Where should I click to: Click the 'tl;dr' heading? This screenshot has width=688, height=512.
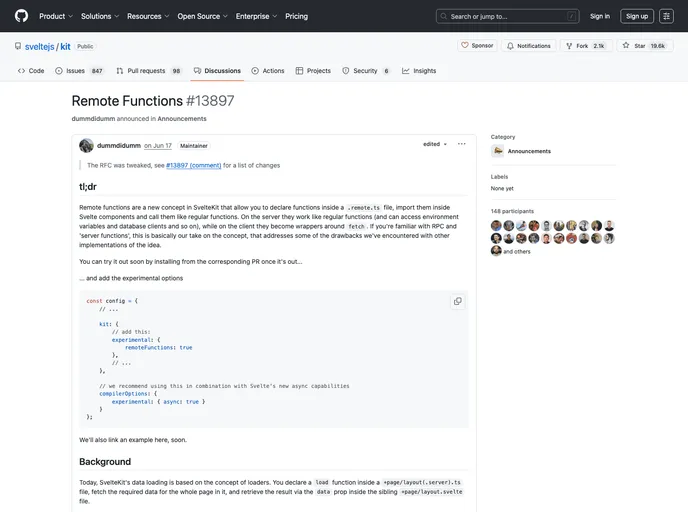[88, 186]
